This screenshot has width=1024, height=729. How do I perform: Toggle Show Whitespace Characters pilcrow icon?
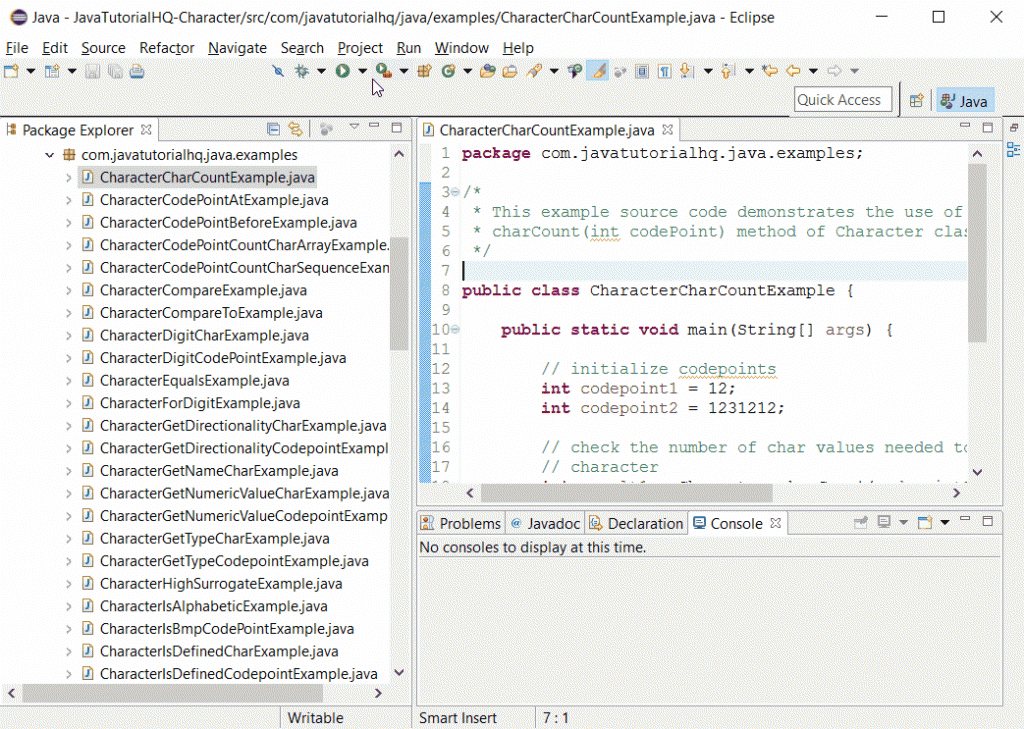click(x=664, y=71)
